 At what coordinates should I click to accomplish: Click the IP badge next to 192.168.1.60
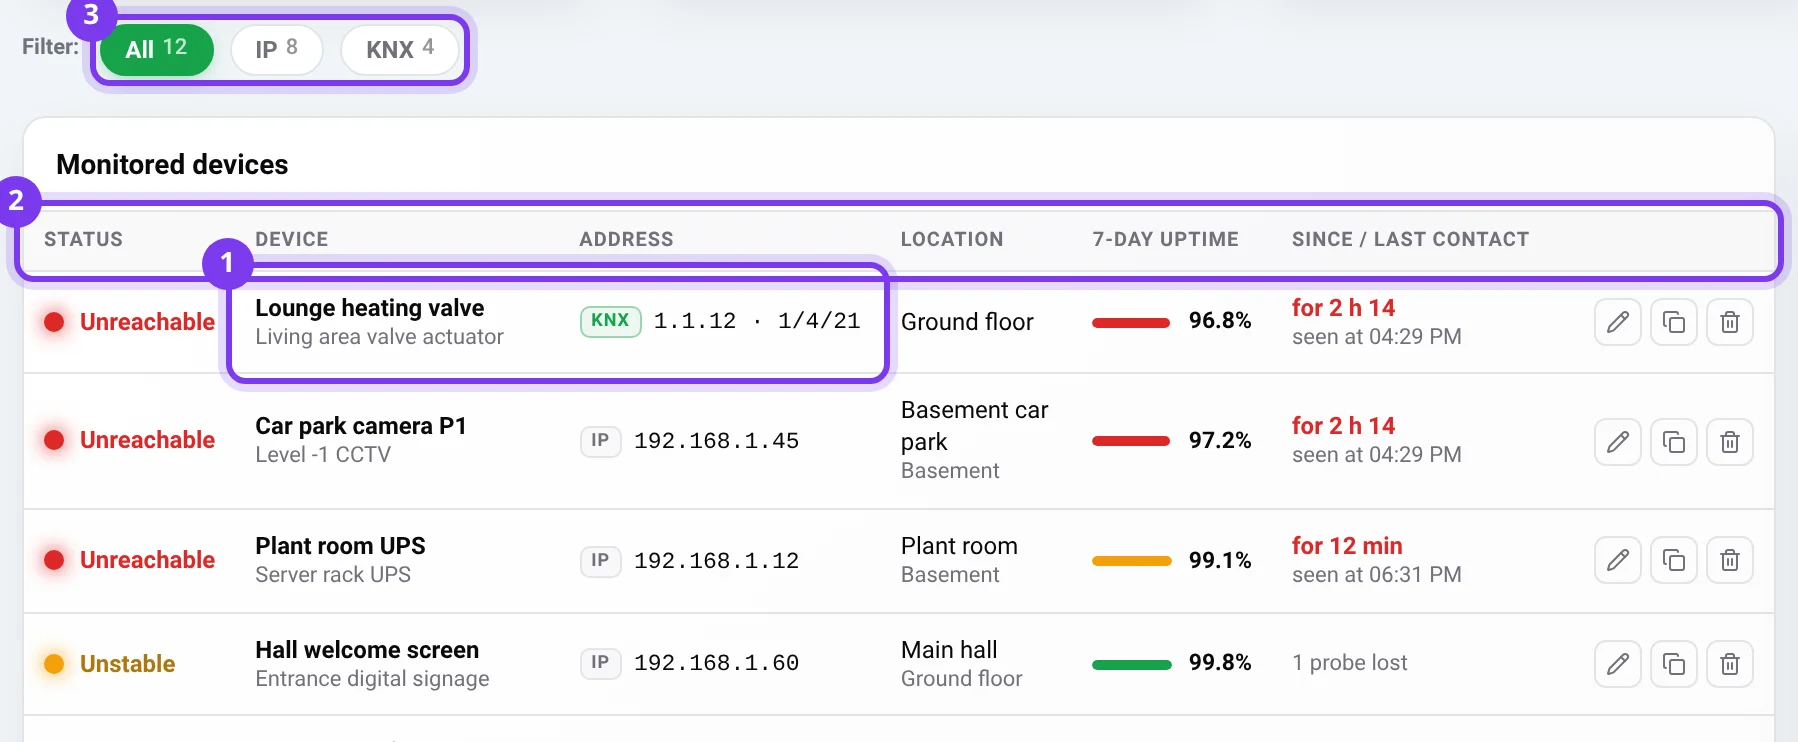(600, 663)
